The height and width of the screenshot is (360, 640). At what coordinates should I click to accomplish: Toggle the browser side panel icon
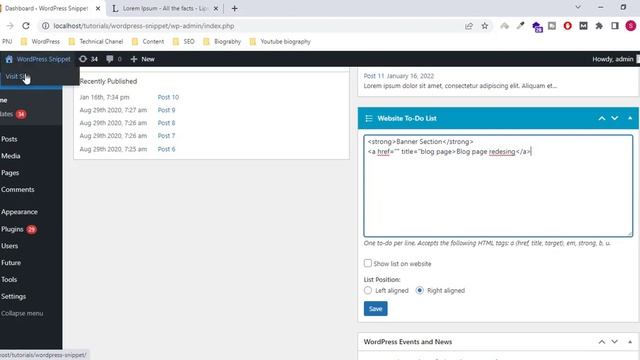click(x=615, y=26)
